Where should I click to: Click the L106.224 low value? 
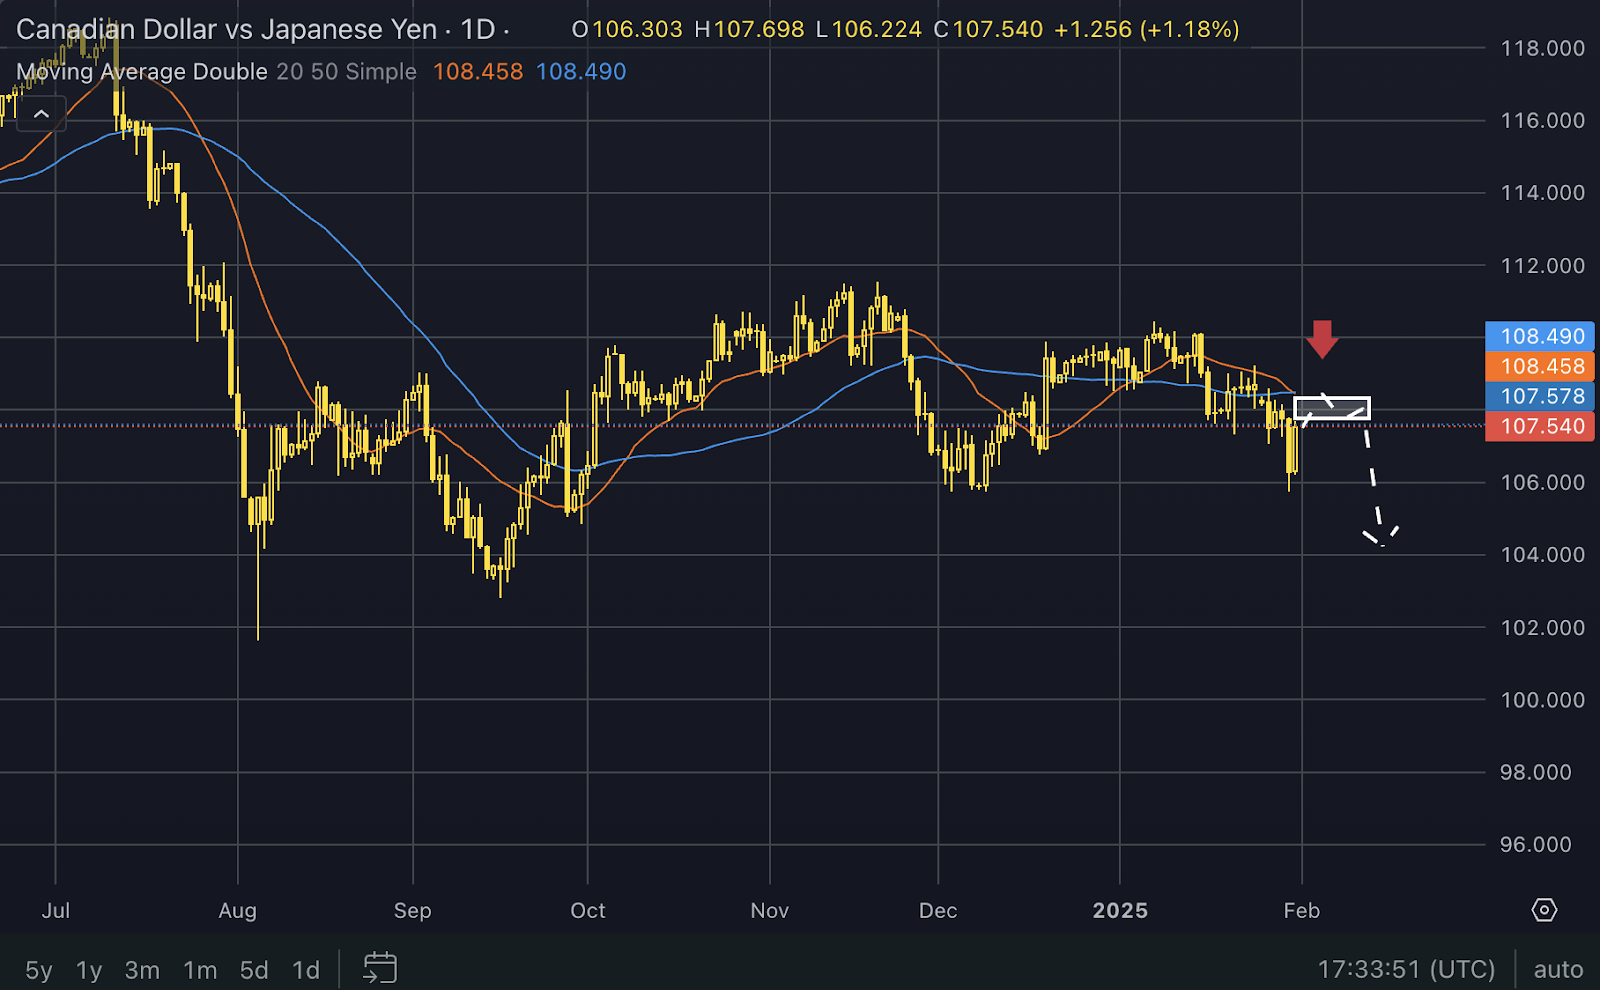[x=869, y=29]
